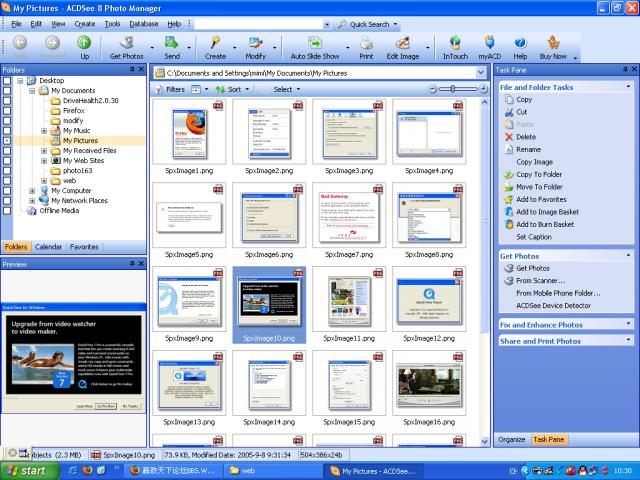Tick the checkbox beside Offline Media
Image resolution: width=640 pixels, height=480 pixels.
pyautogui.click(x=7, y=211)
